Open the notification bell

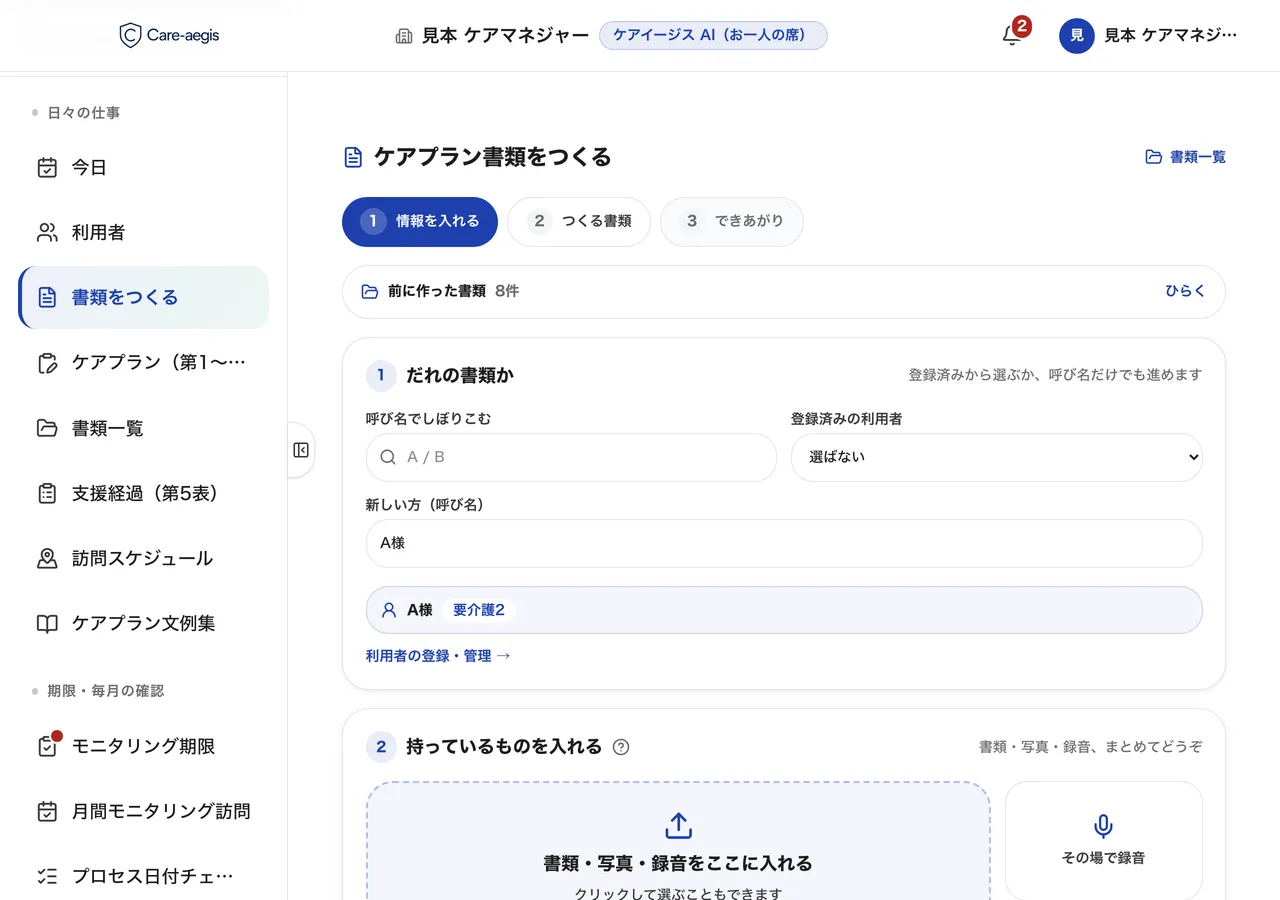[1012, 35]
